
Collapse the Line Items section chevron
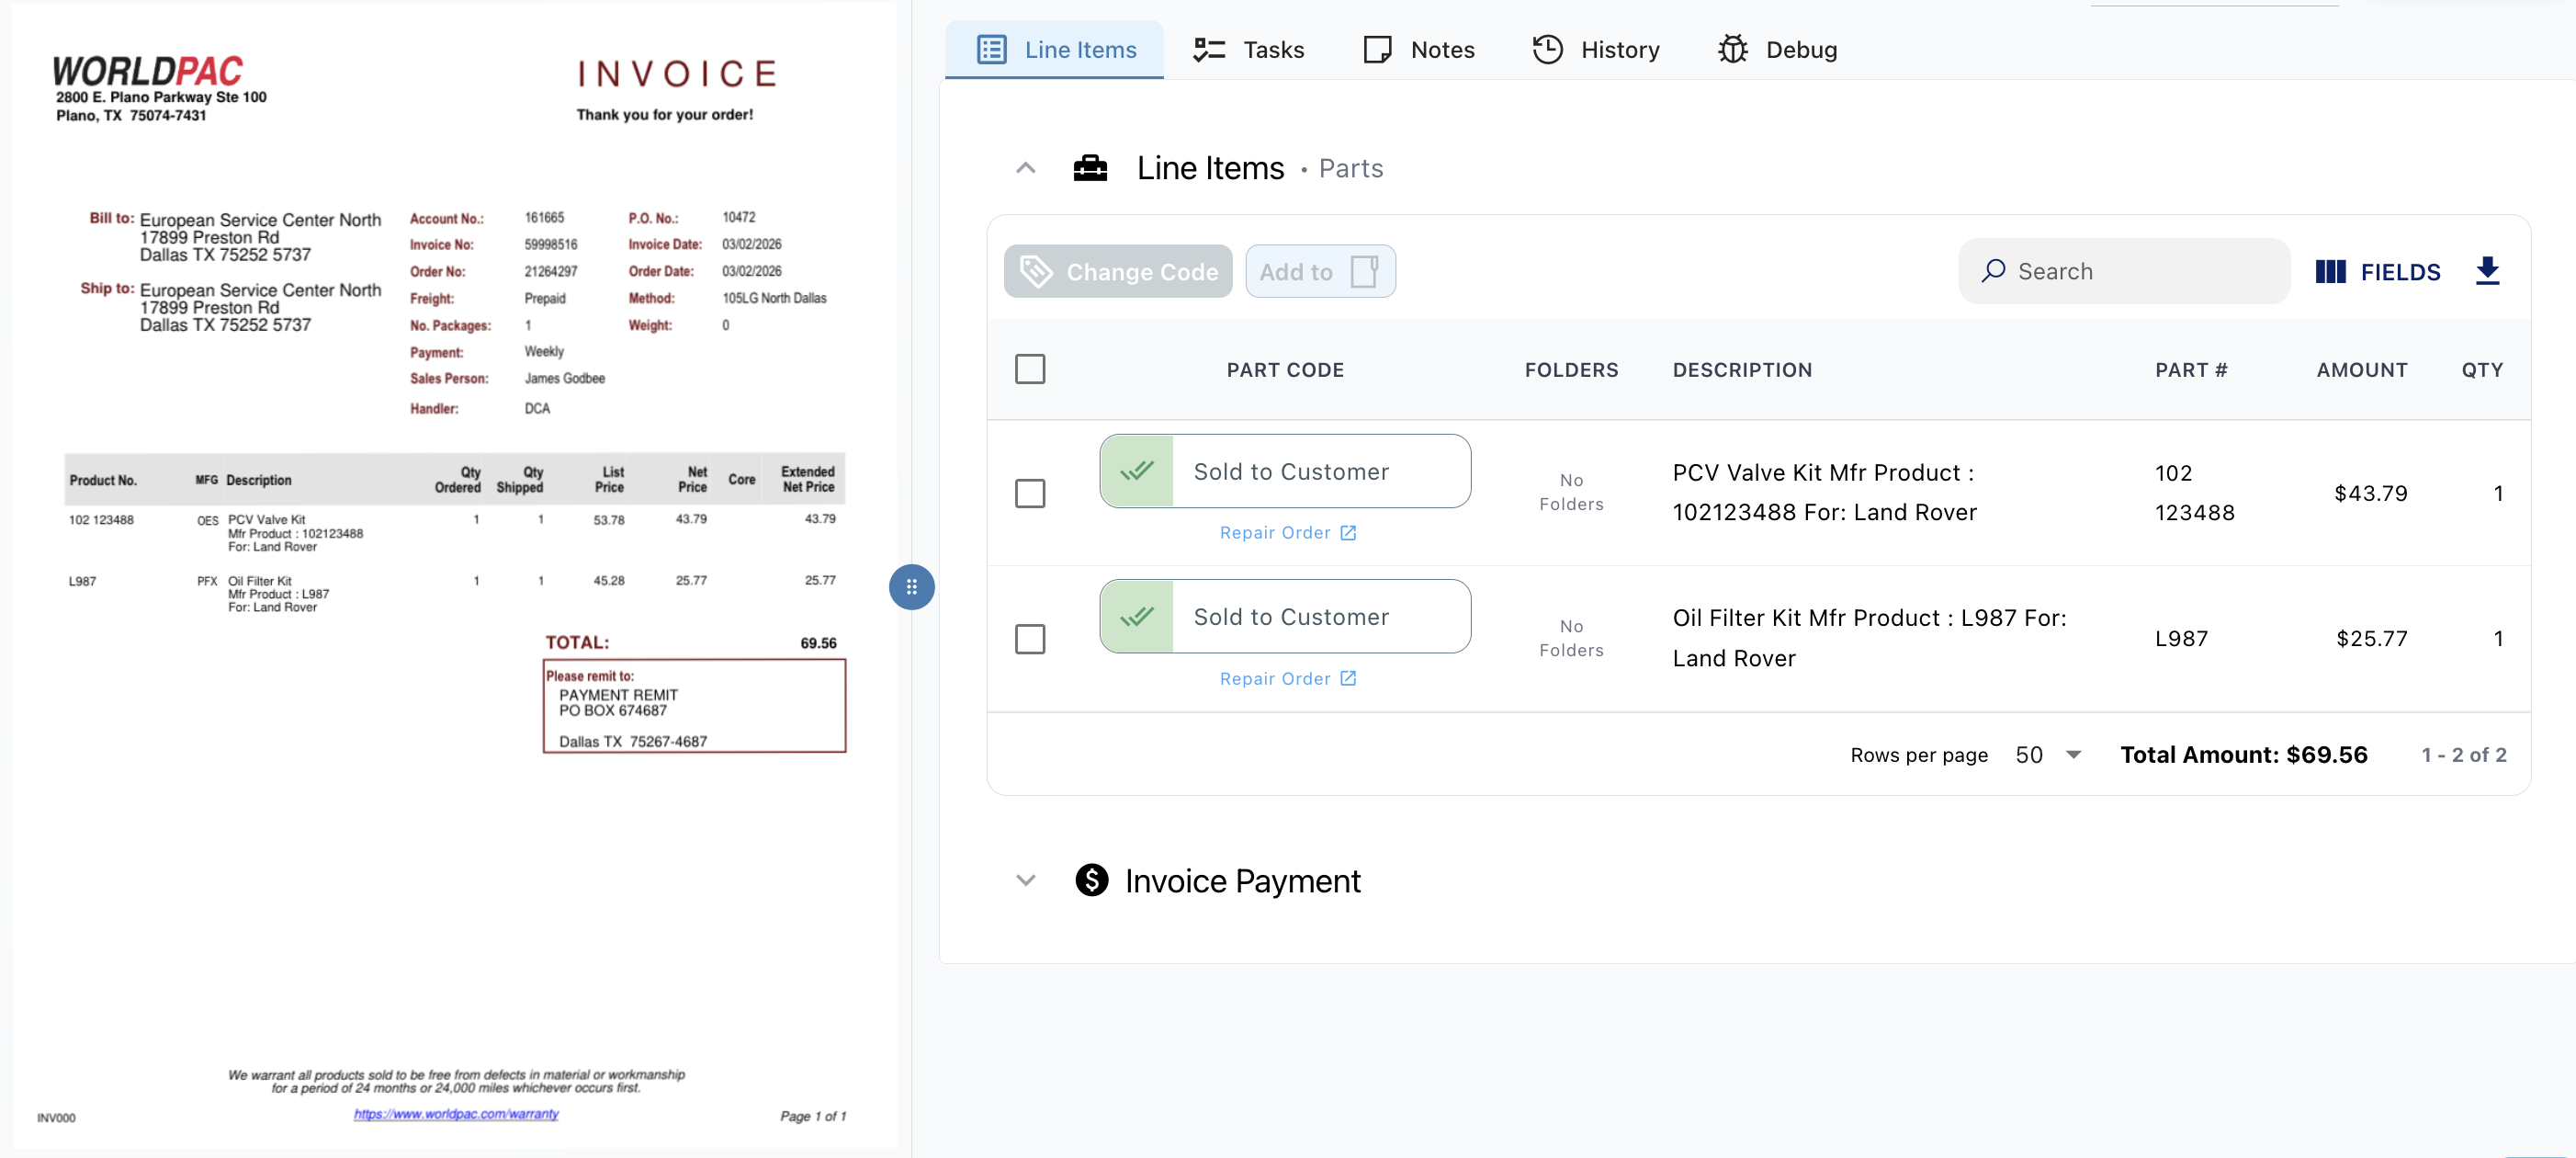[x=1025, y=168]
